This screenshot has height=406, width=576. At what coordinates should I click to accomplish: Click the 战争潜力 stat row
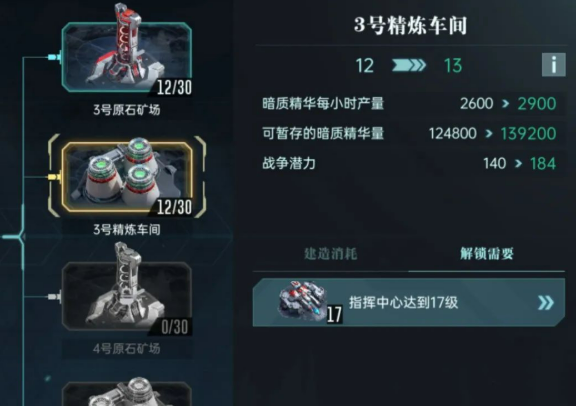click(x=408, y=163)
